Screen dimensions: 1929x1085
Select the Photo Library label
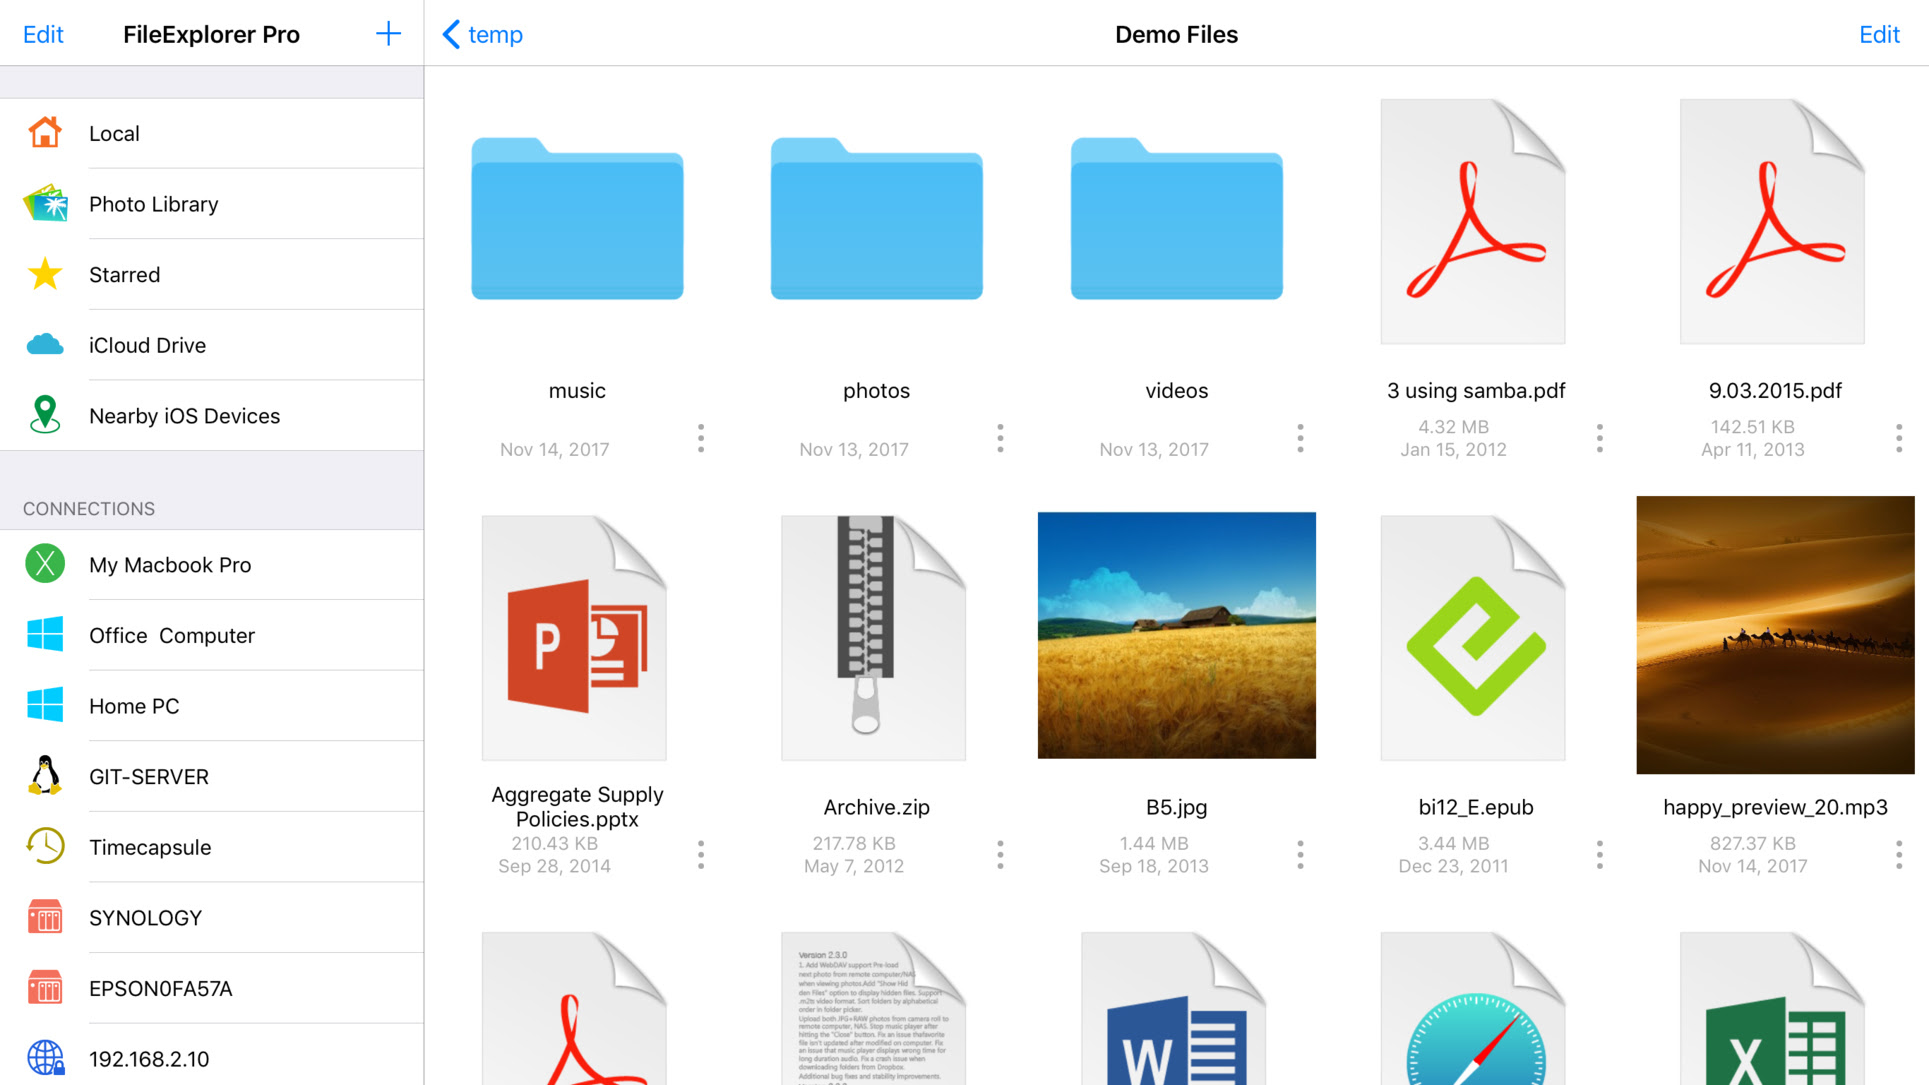pyautogui.click(x=153, y=204)
